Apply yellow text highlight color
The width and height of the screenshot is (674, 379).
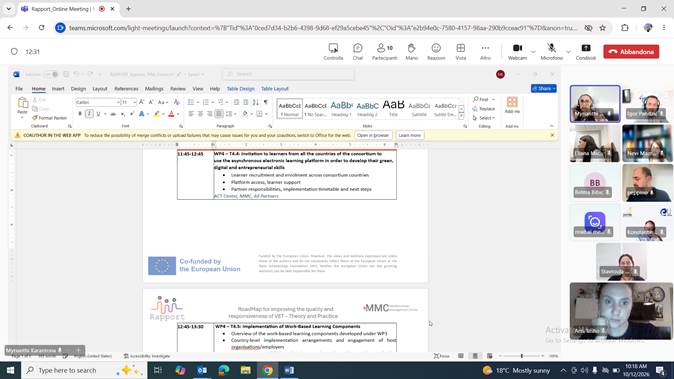coord(157,114)
